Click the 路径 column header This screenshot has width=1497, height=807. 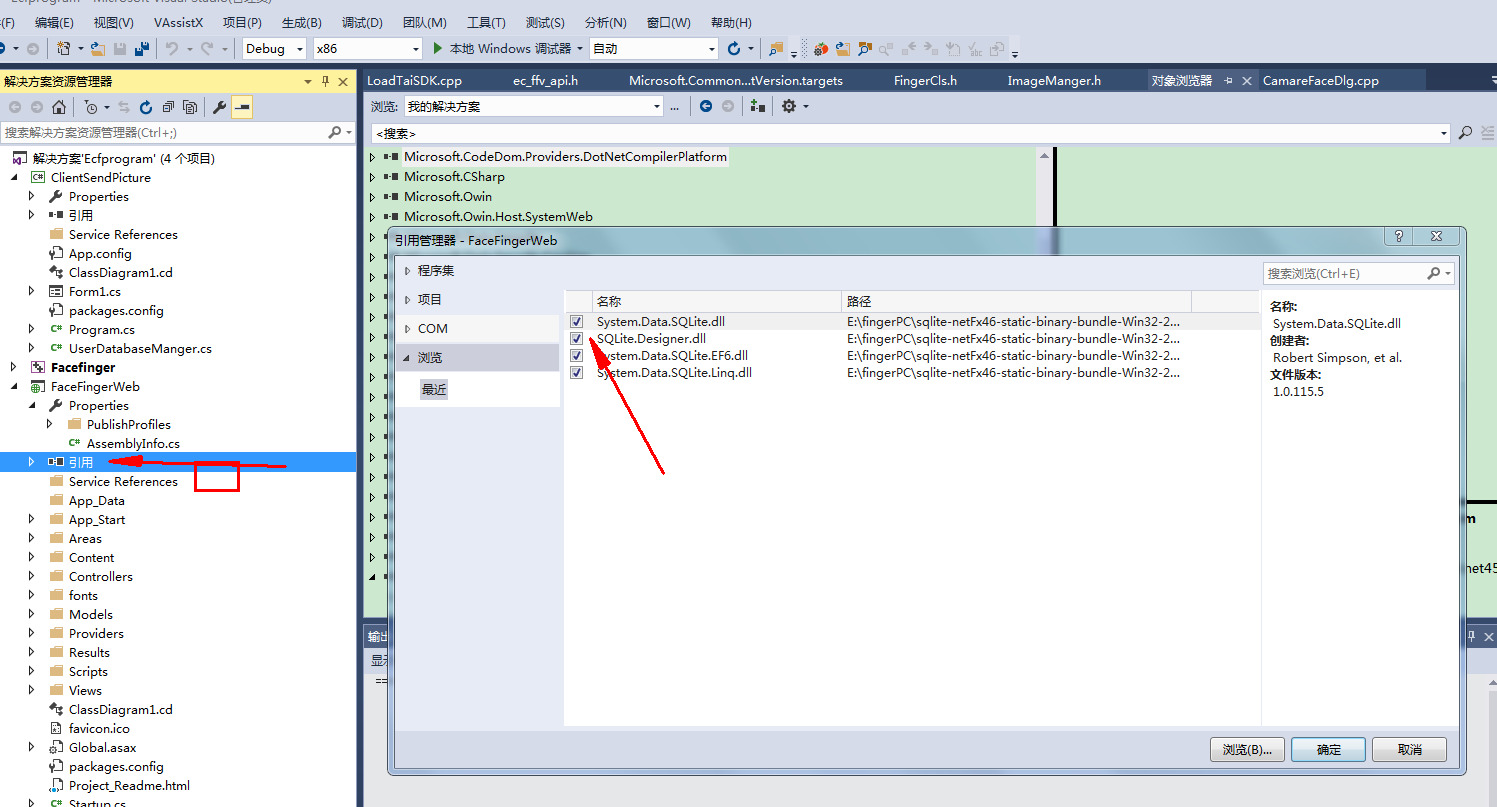coord(1017,301)
